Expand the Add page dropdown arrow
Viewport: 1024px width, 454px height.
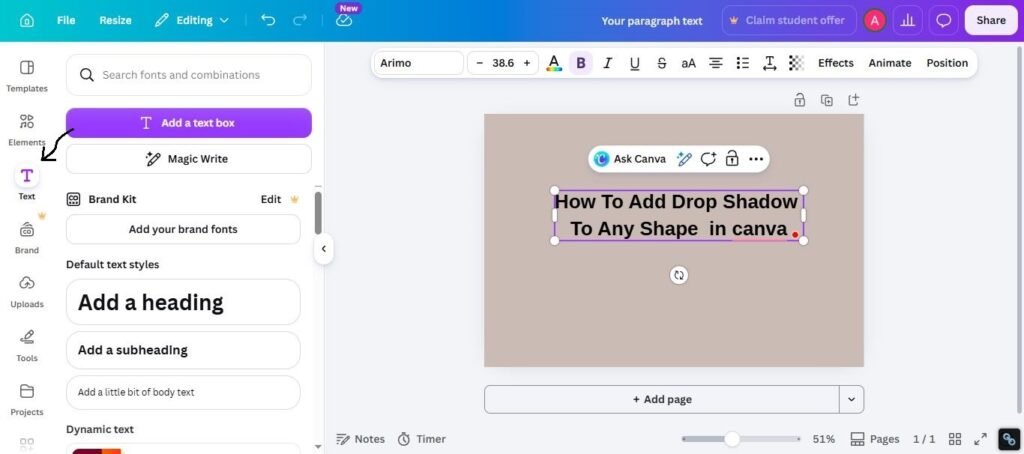[x=851, y=399]
